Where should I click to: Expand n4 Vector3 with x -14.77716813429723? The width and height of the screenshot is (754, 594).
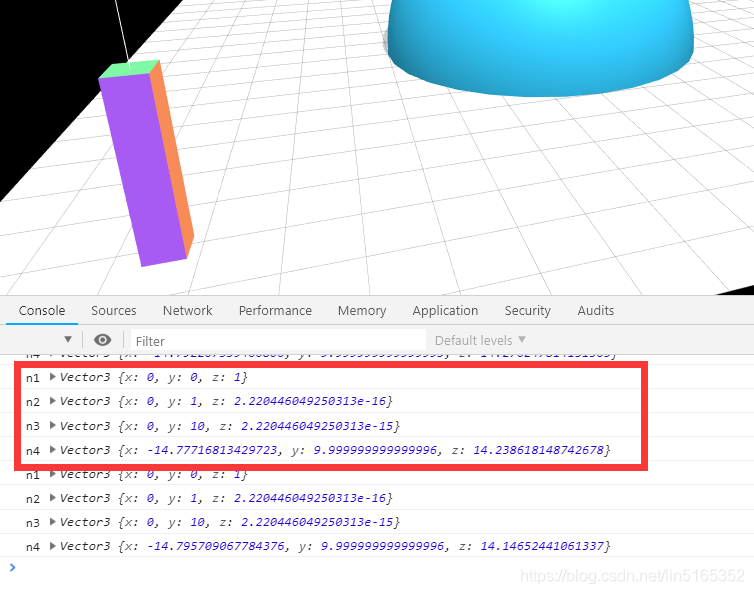point(53,450)
